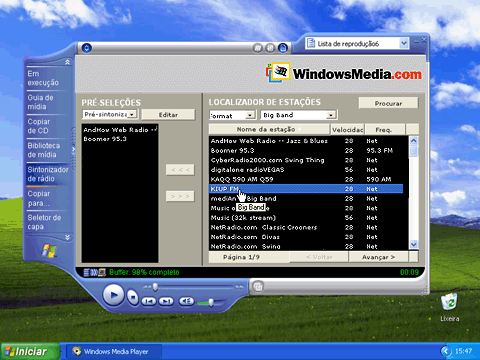The width and height of the screenshot is (480, 360).
Task: Sort by Nome da estação column
Action: pyautogui.click(x=269, y=129)
